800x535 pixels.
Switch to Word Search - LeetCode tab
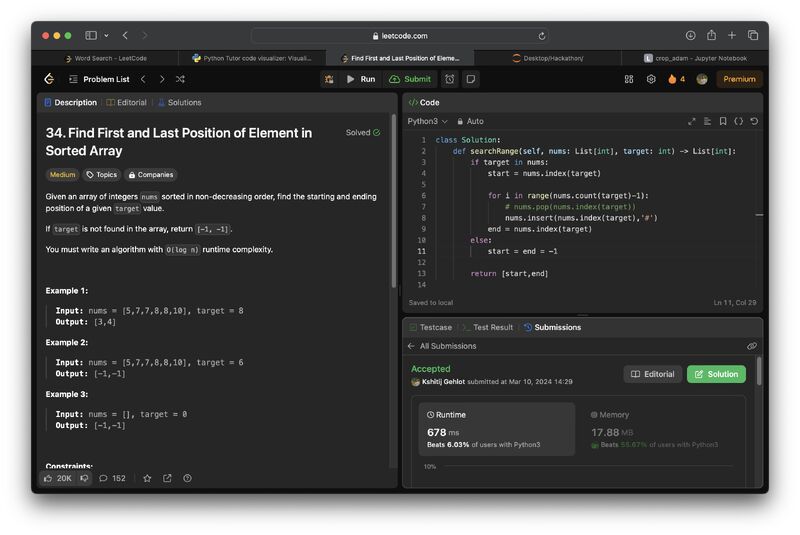point(106,58)
